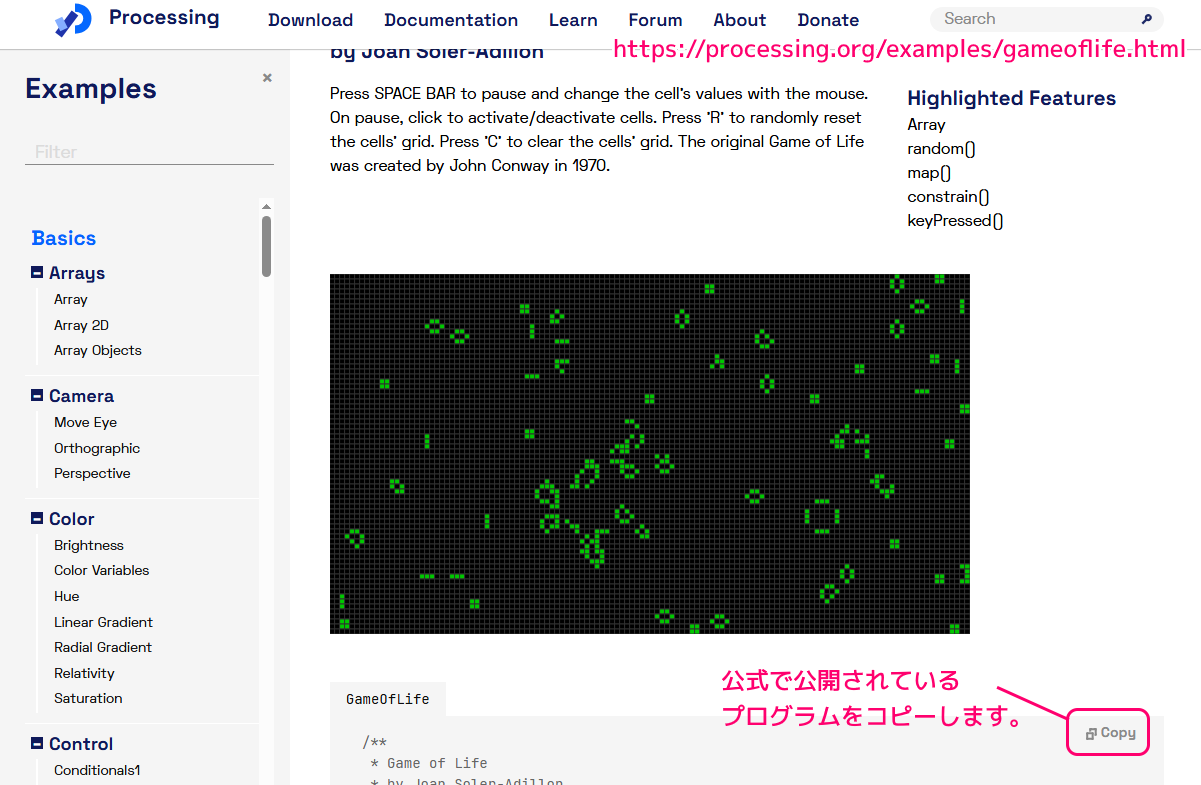The image size is (1201, 785).
Task: Click the copy icon inside the Copy button
Action: tap(1090, 732)
